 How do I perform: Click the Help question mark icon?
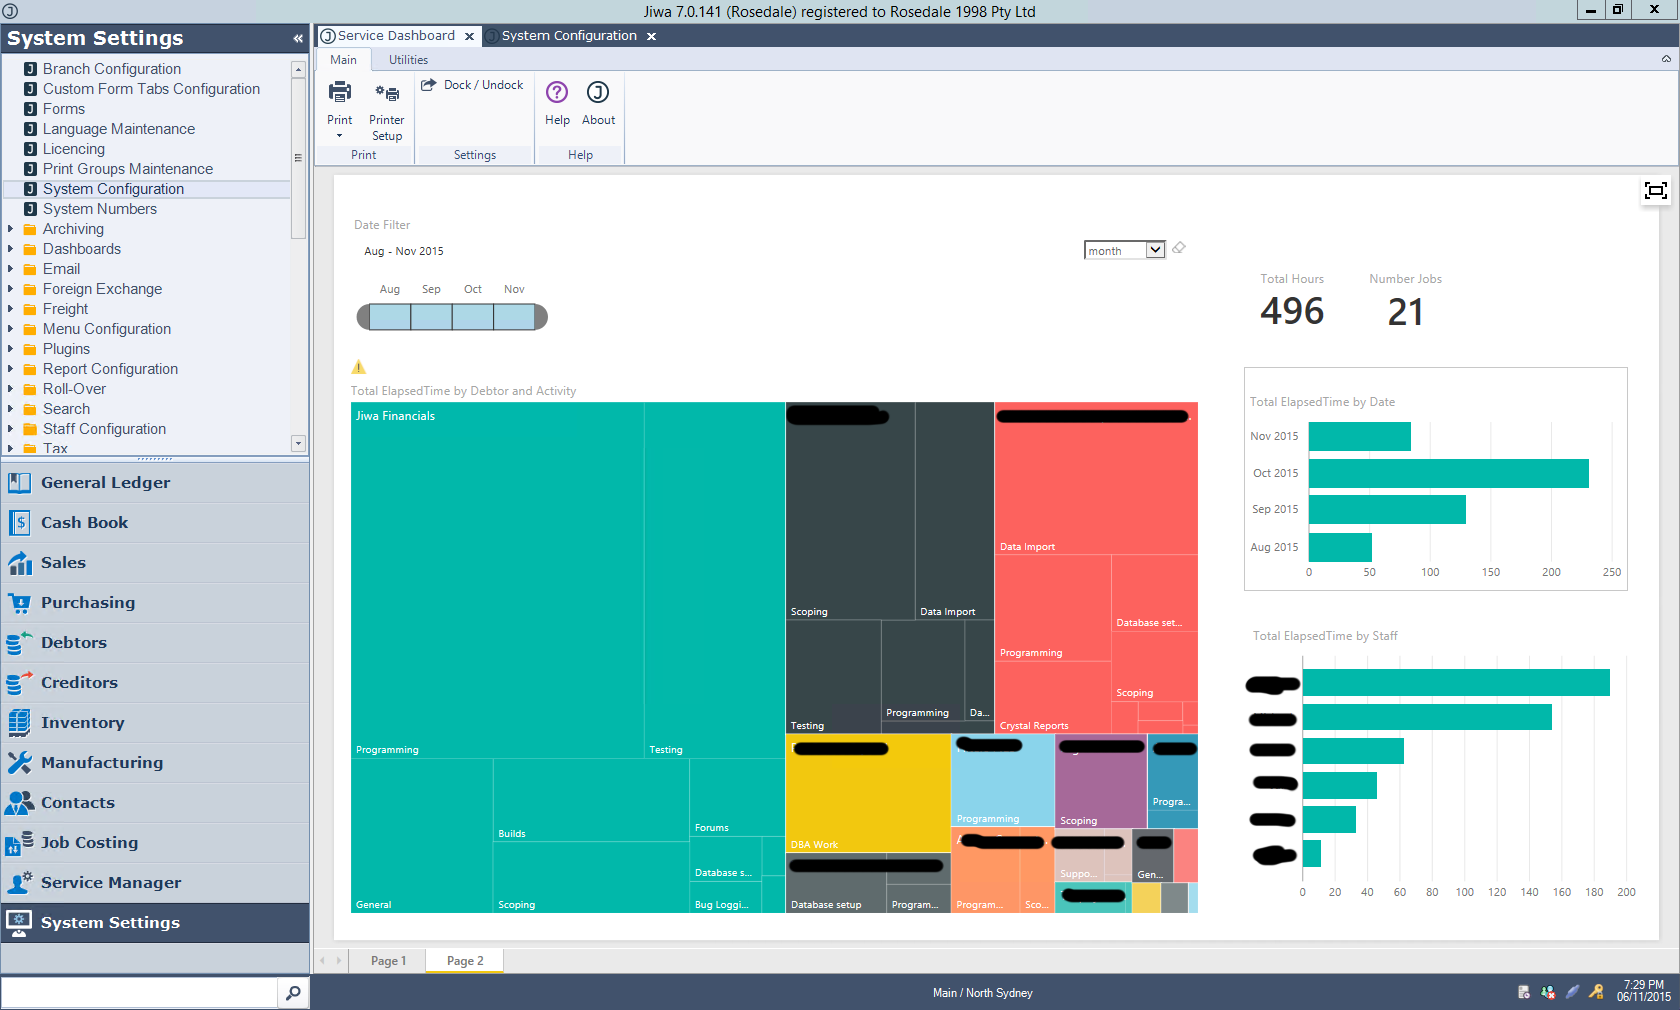coord(557,93)
